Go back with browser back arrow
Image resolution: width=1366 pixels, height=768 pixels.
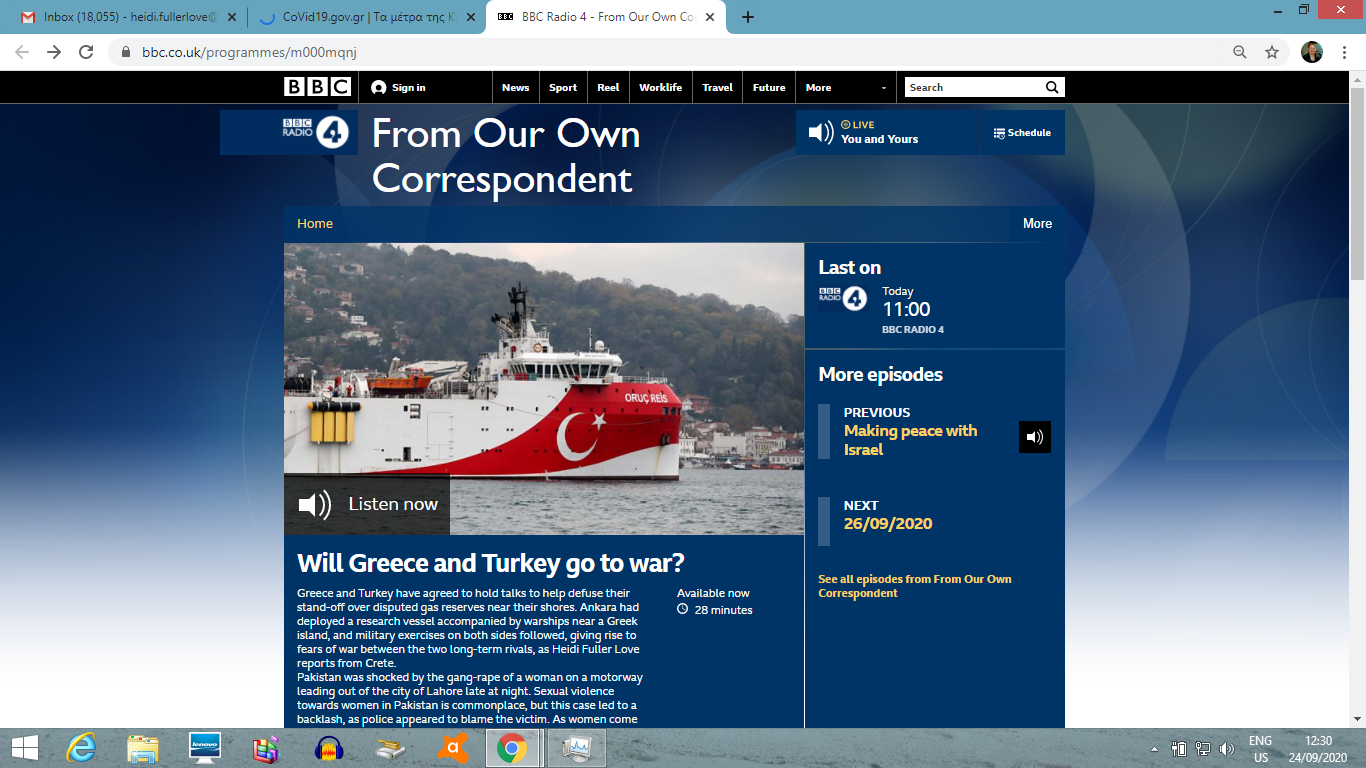point(22,52)
